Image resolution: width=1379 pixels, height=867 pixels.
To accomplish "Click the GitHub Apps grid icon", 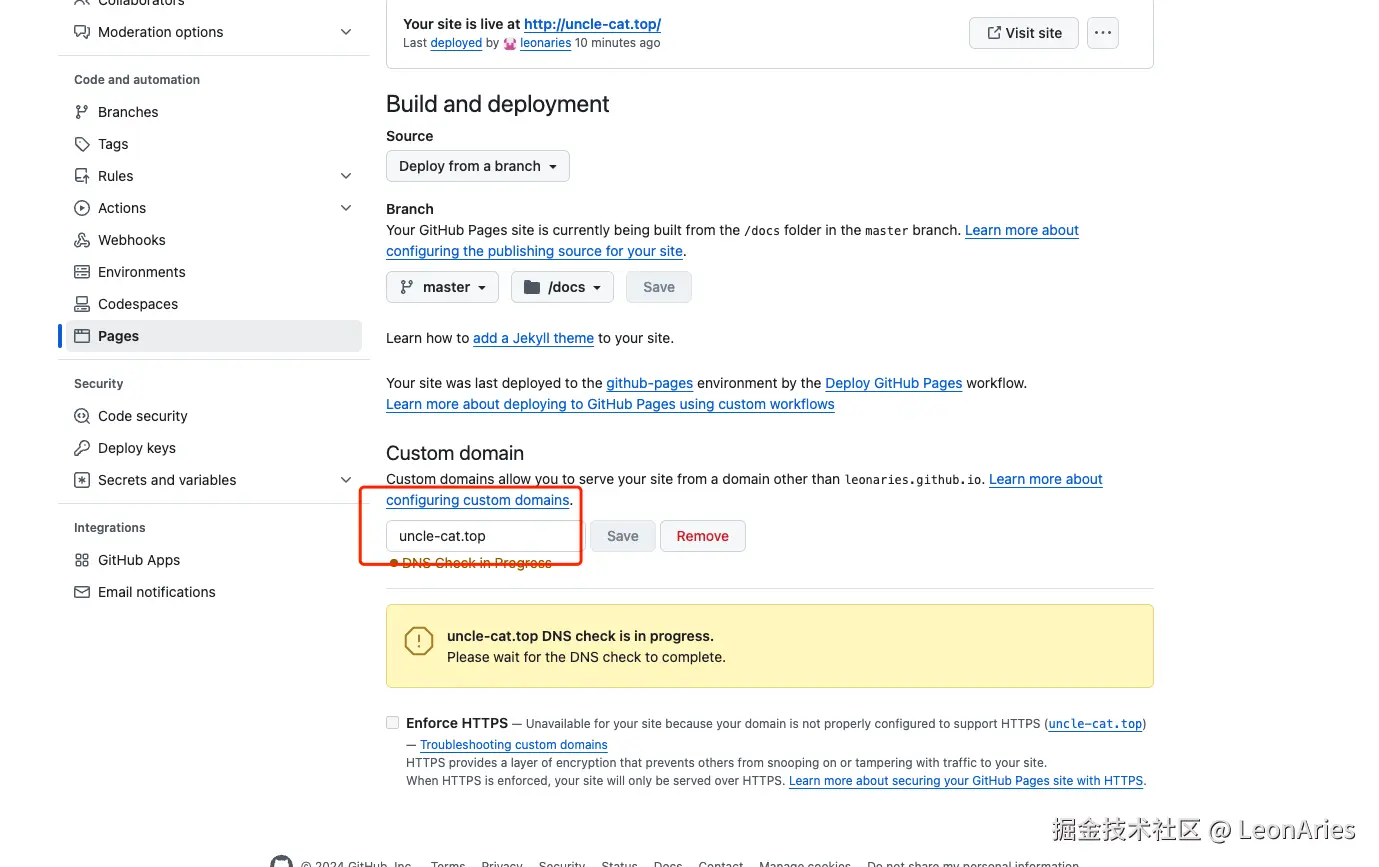I will coord(82,560).
